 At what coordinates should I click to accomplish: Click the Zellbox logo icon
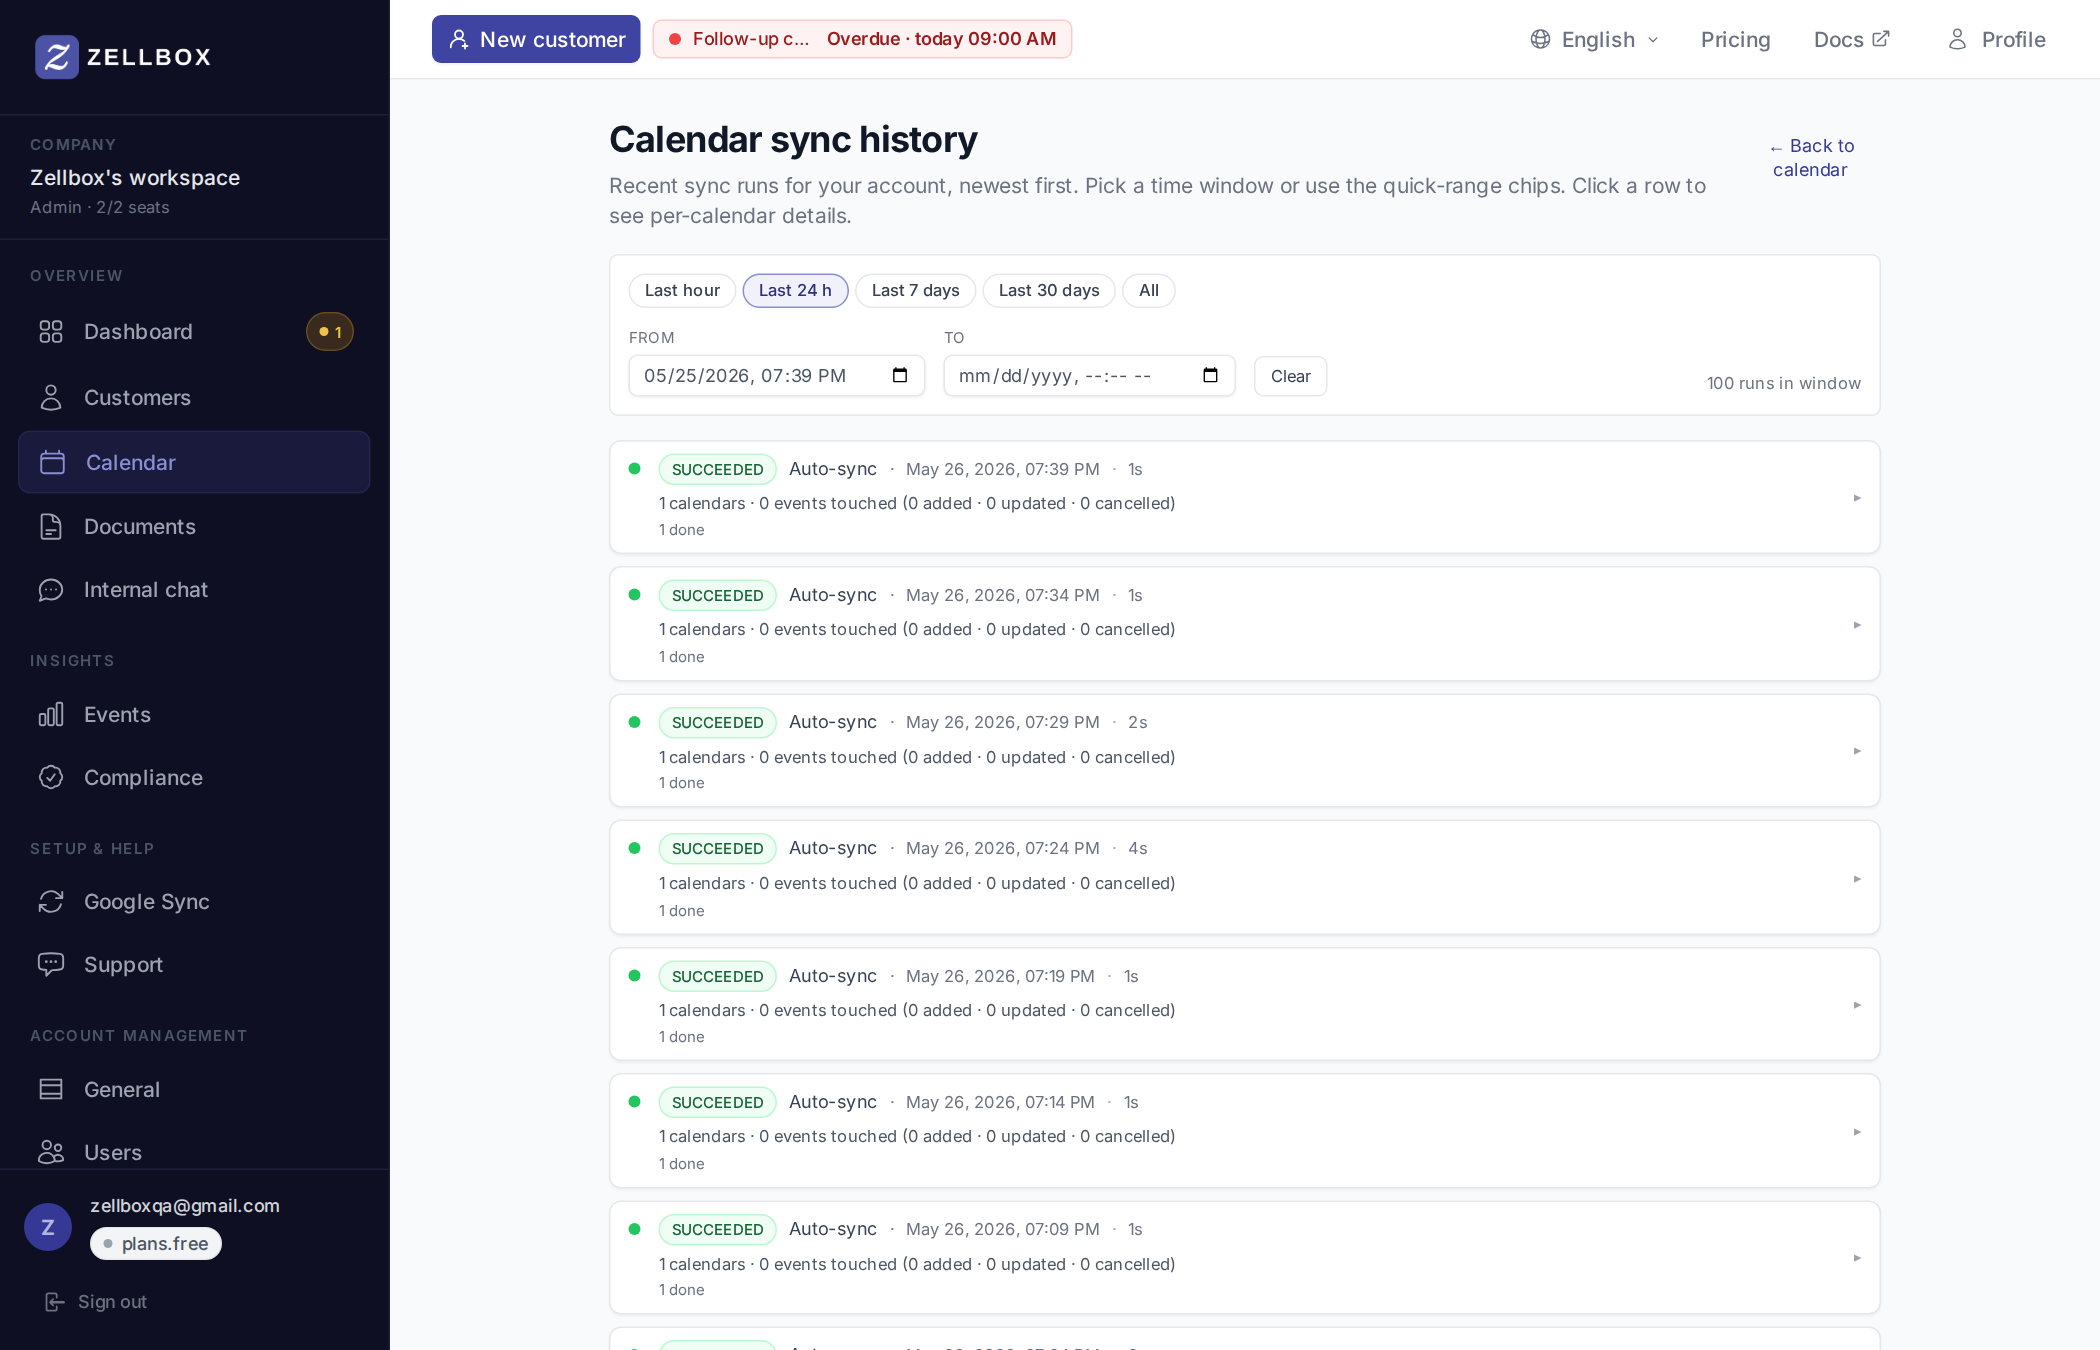57,57
